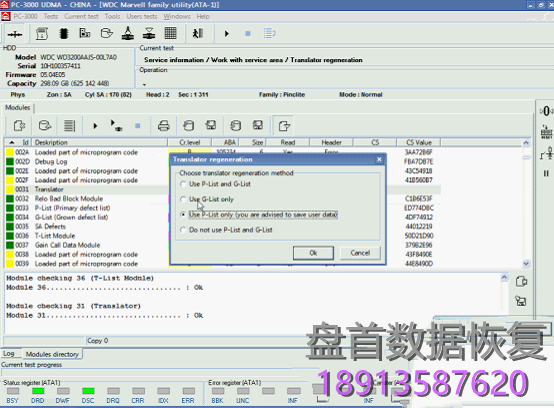
Task: Sort by CS Value column header
Action: coord(419,142)
